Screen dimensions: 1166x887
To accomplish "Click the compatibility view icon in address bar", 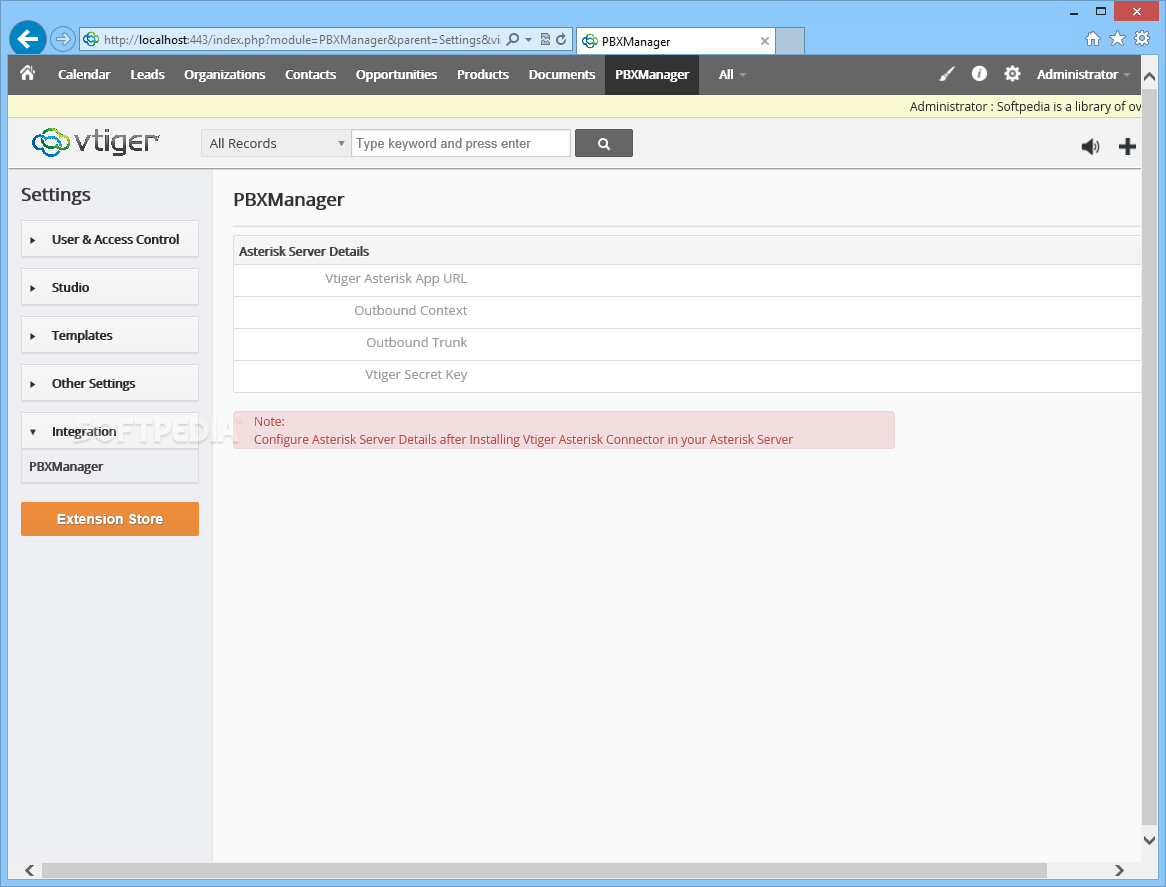I will click(x=545, y=39).
